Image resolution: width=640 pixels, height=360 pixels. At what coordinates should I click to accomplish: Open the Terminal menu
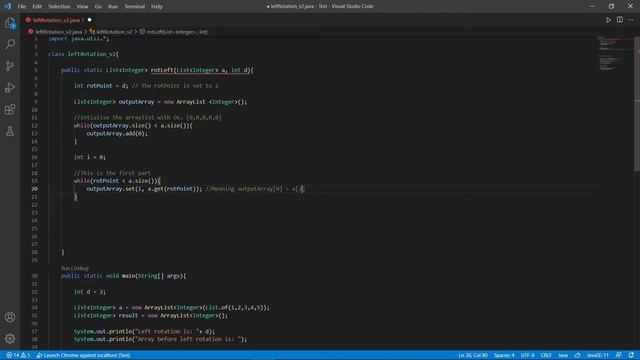(134, 7)
